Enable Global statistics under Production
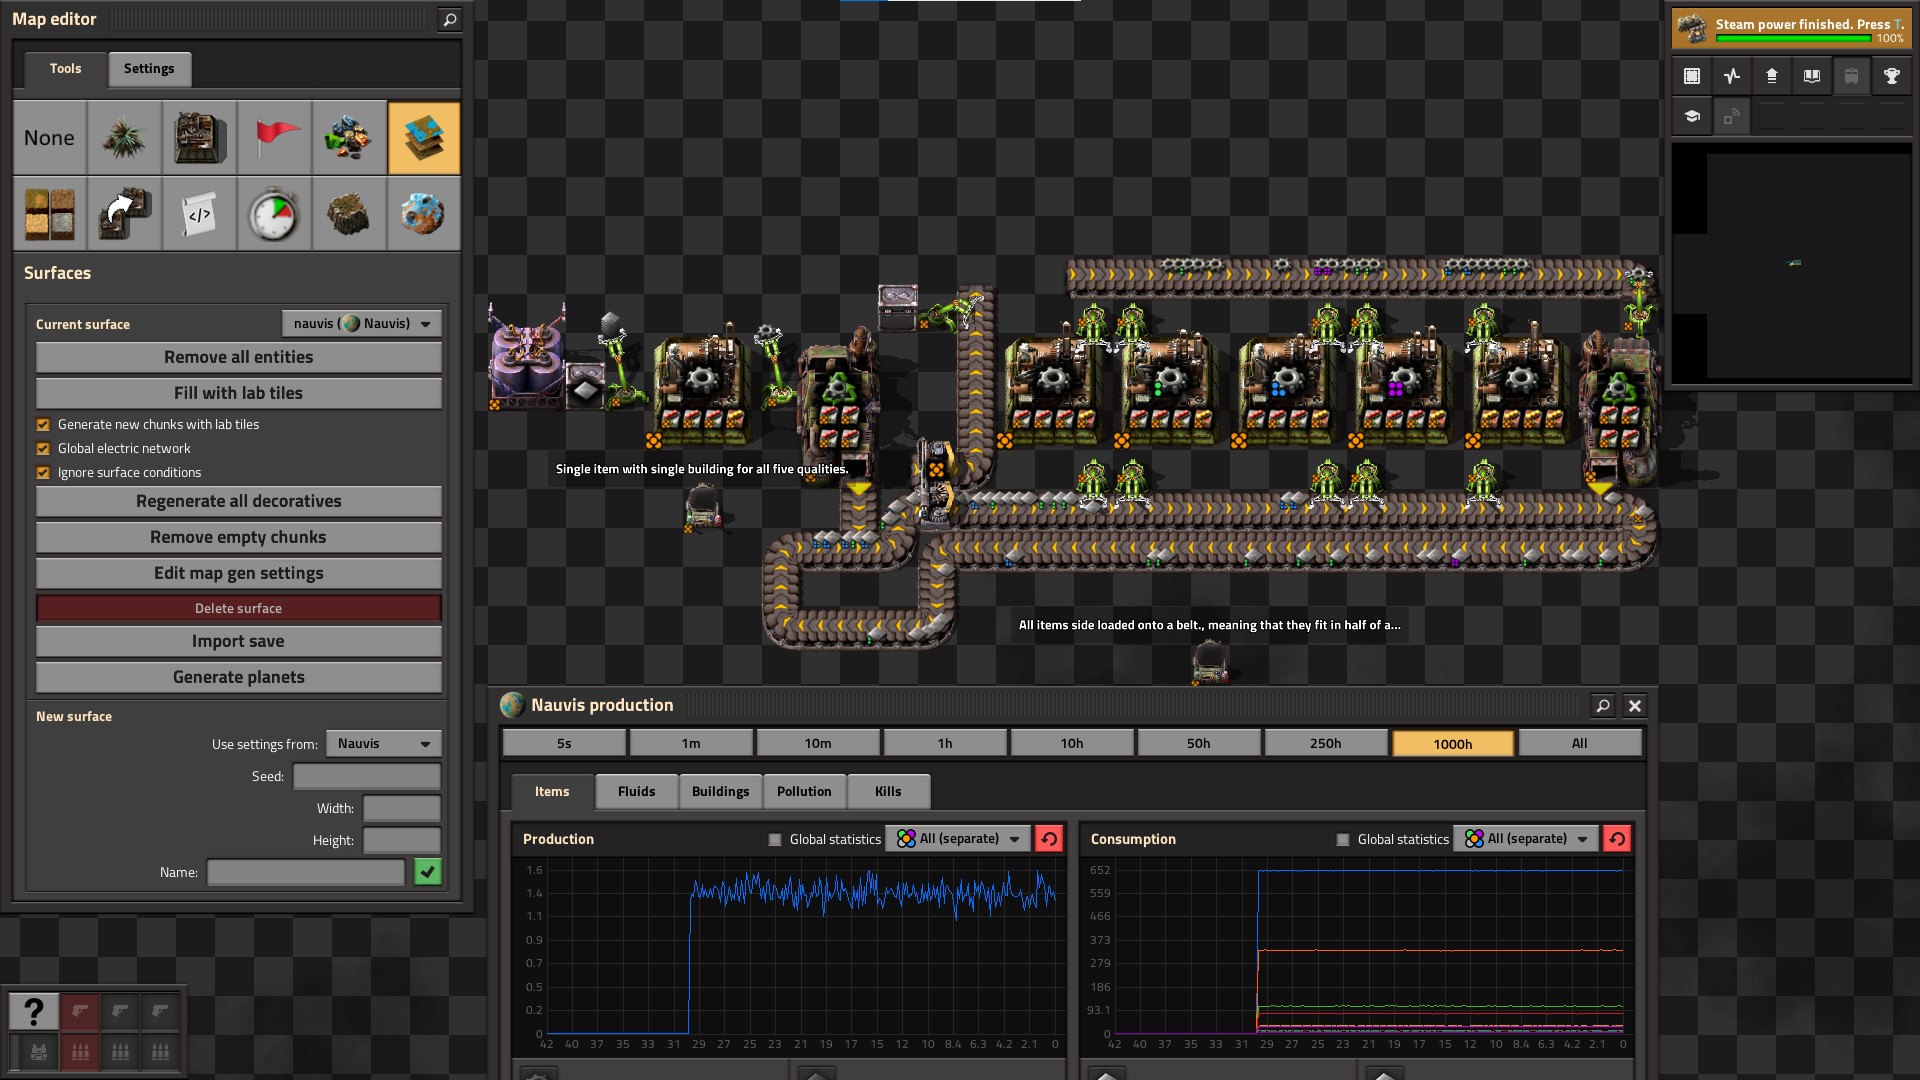The height and width of the screenshot is (1080, 1920). [x=775, y=840]
